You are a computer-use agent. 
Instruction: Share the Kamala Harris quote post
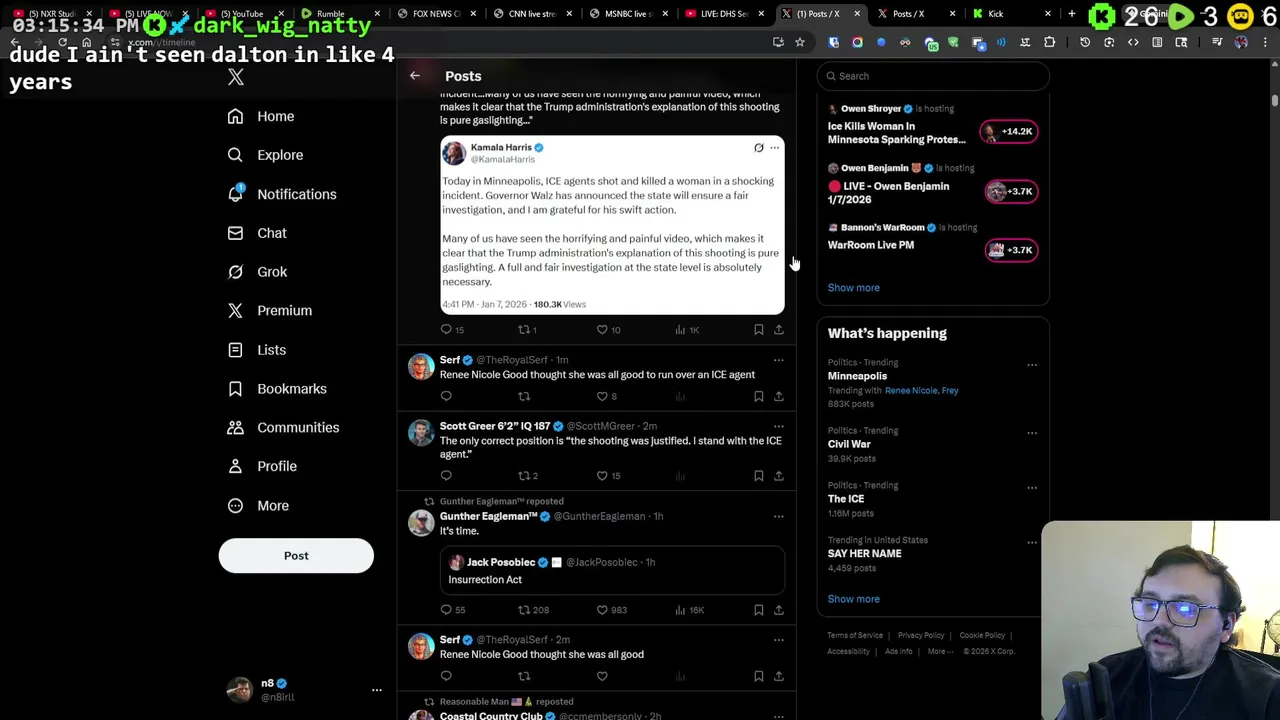(779, 330)
